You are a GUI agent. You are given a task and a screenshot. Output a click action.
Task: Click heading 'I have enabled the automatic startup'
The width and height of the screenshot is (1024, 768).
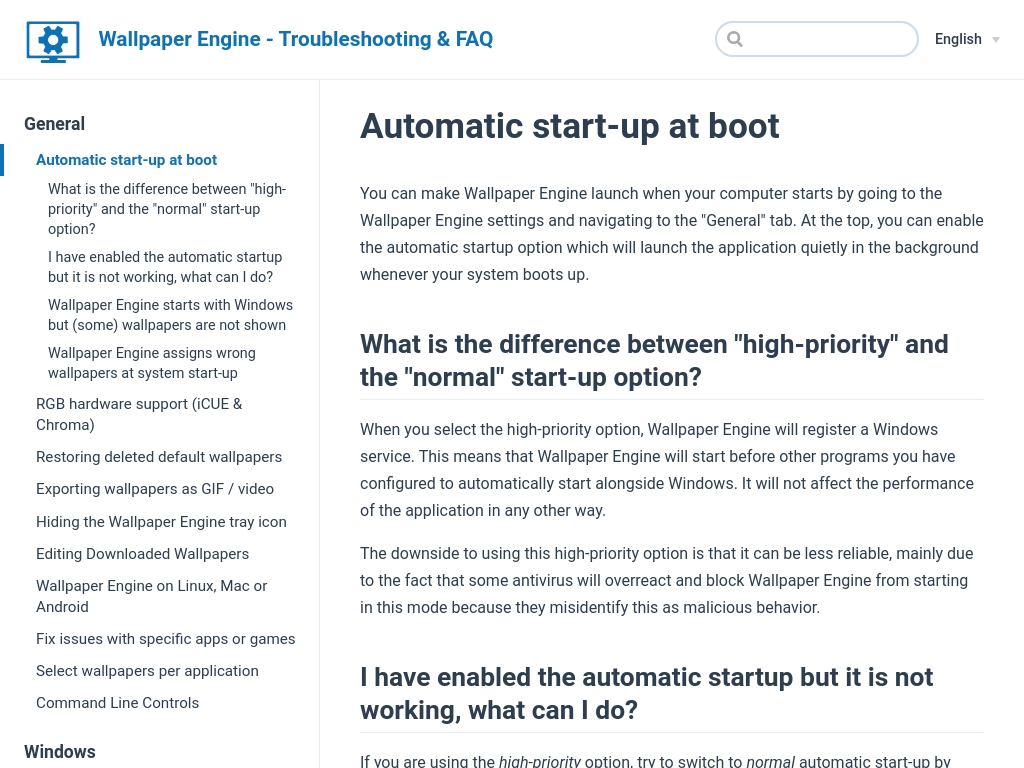646,694
